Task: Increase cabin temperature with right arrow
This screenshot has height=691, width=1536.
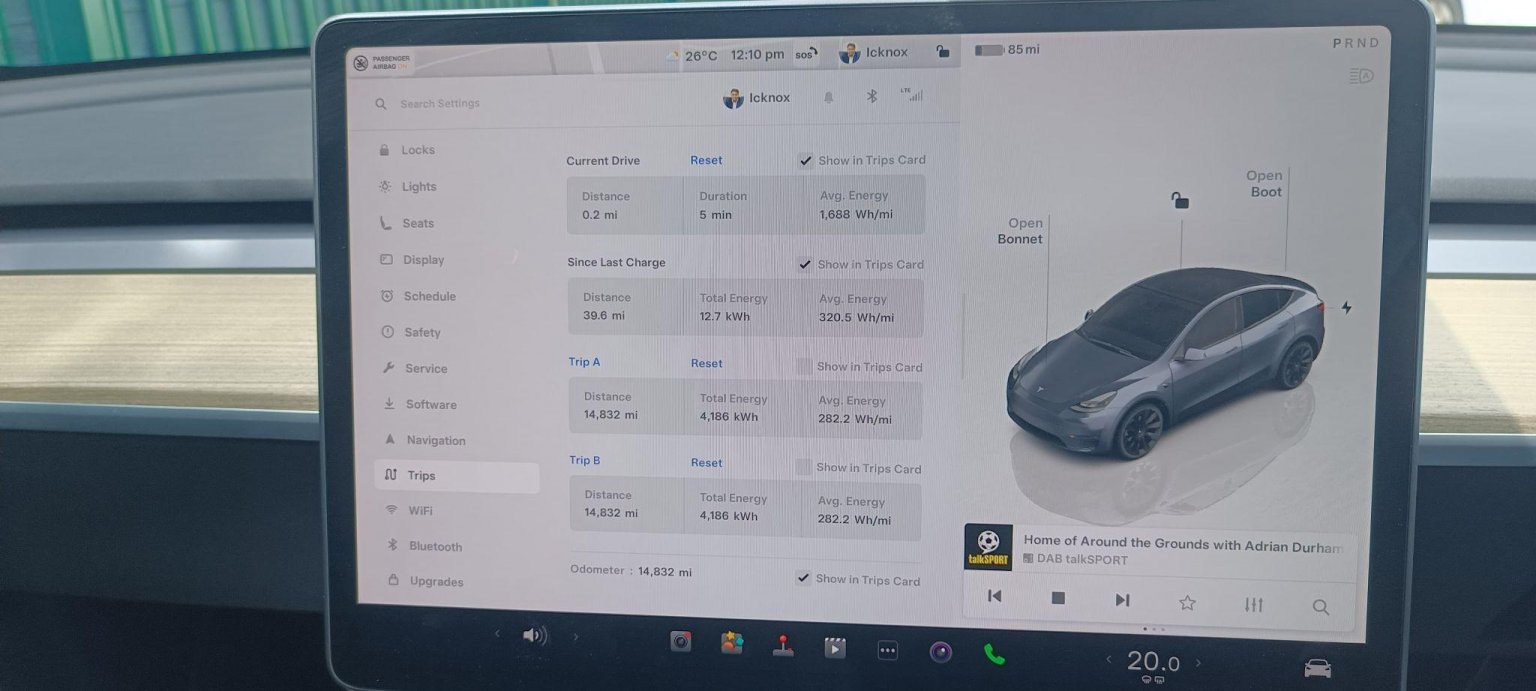Action: point(1198,662)
